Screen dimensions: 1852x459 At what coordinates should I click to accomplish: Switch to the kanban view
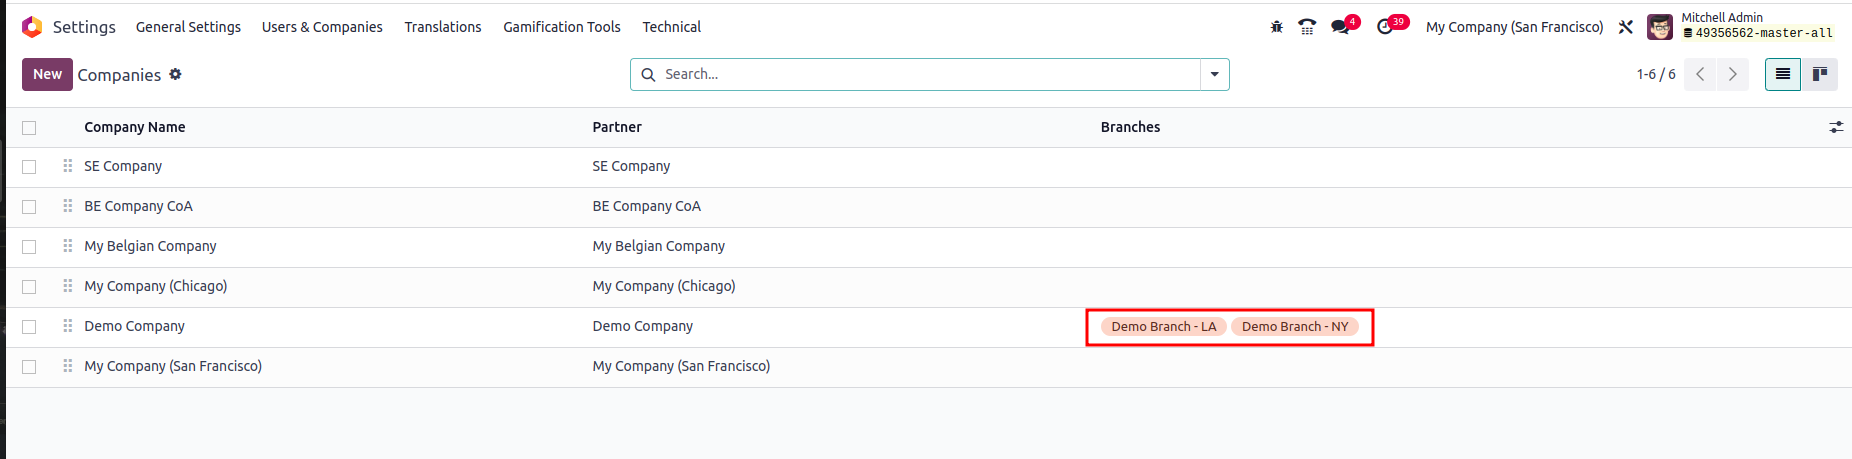click(x=1820, y=74)
